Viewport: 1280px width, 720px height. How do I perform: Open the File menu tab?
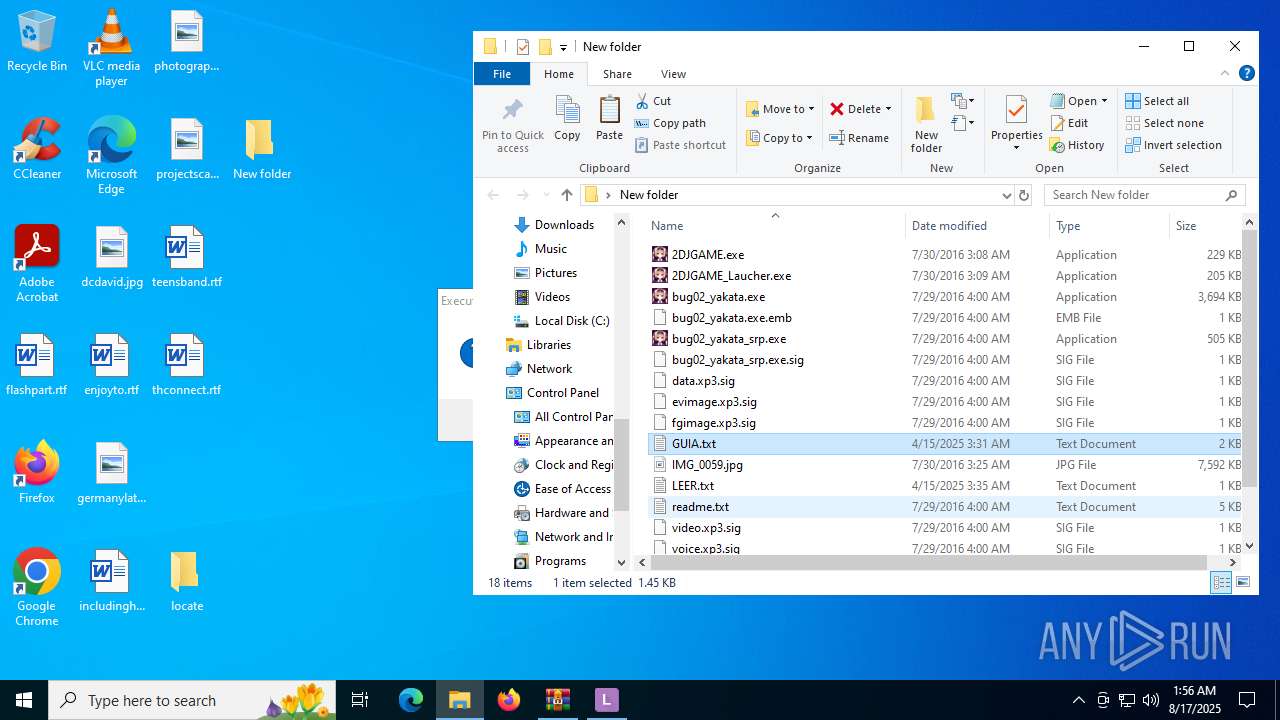point(502,74)
